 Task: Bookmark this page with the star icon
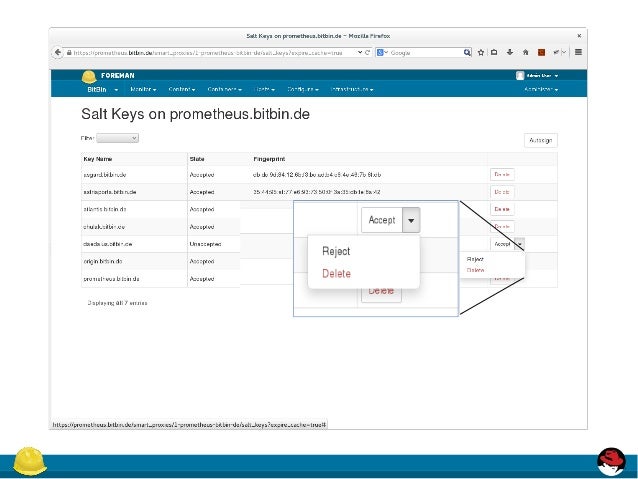pyautogui.click(x=481, y=52)
